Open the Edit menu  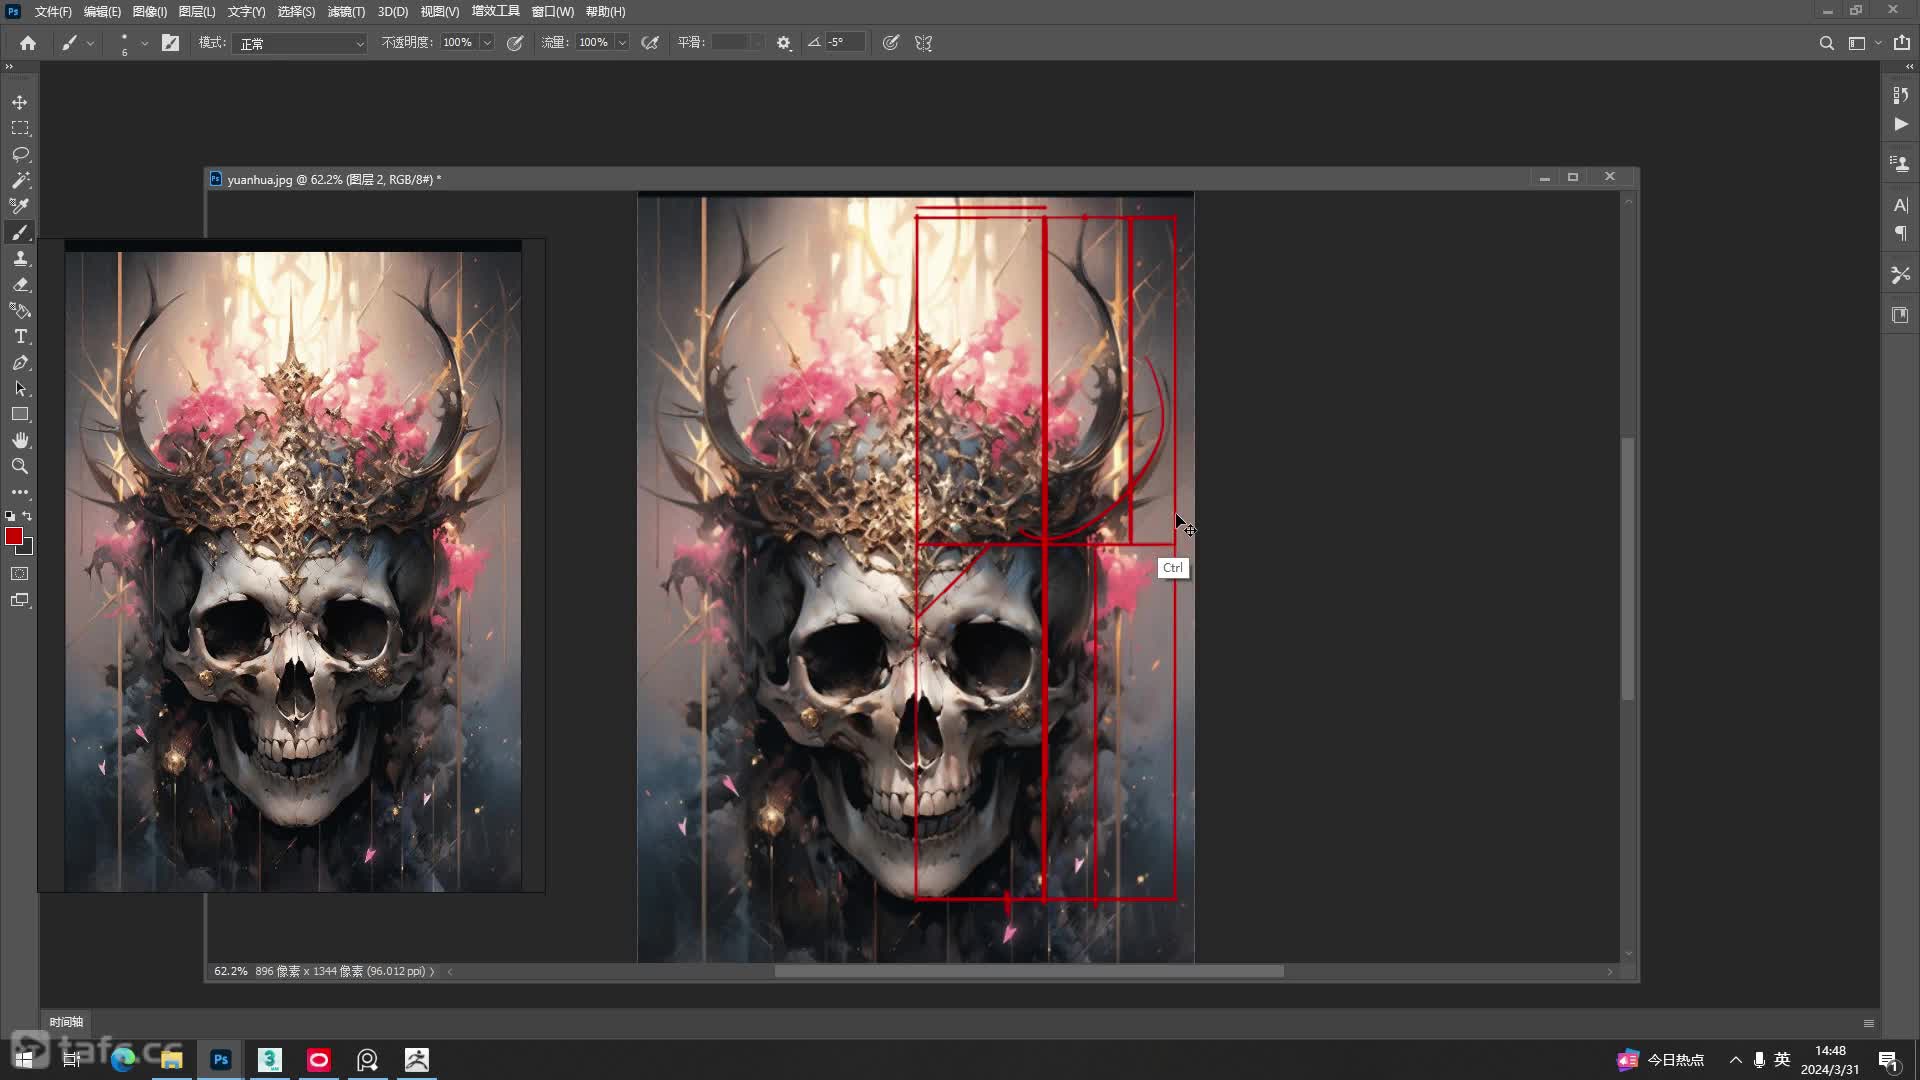click(x=102, y=12)
